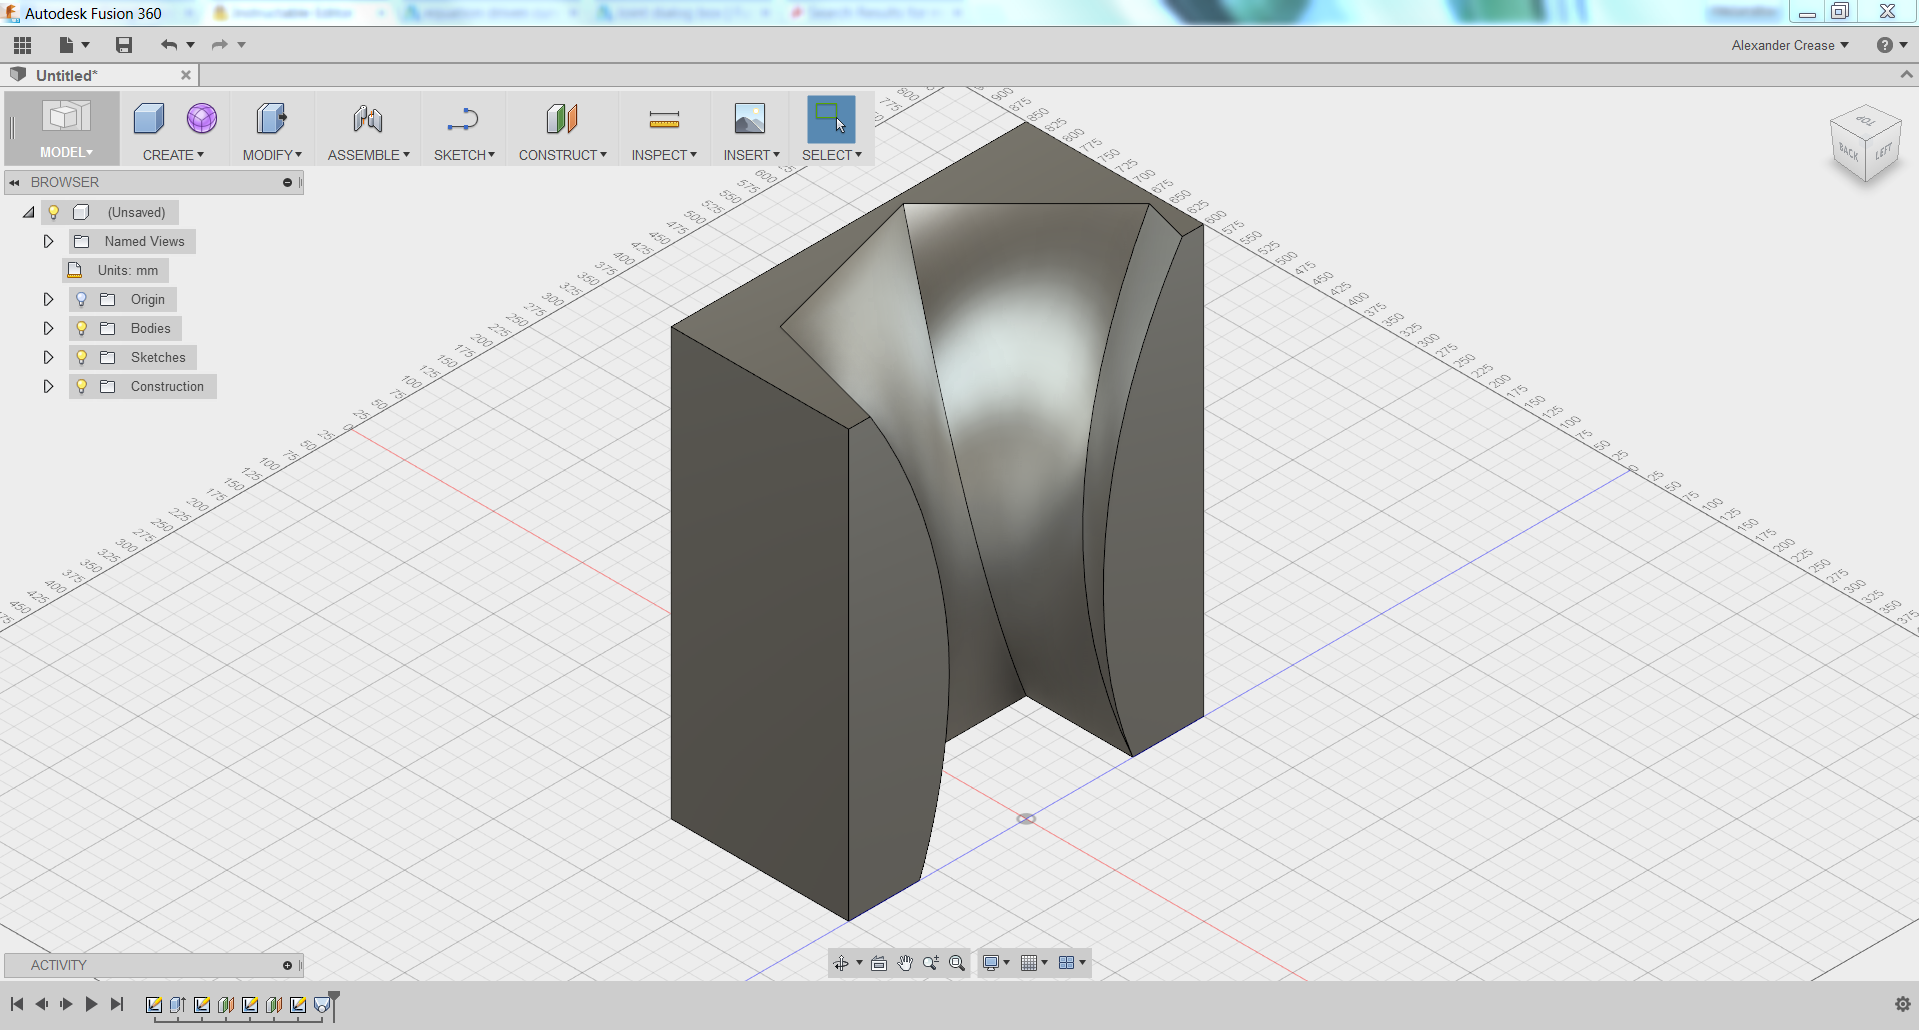
Task: Click the Orbit tool in navigation bar
Action: point(841,963)
